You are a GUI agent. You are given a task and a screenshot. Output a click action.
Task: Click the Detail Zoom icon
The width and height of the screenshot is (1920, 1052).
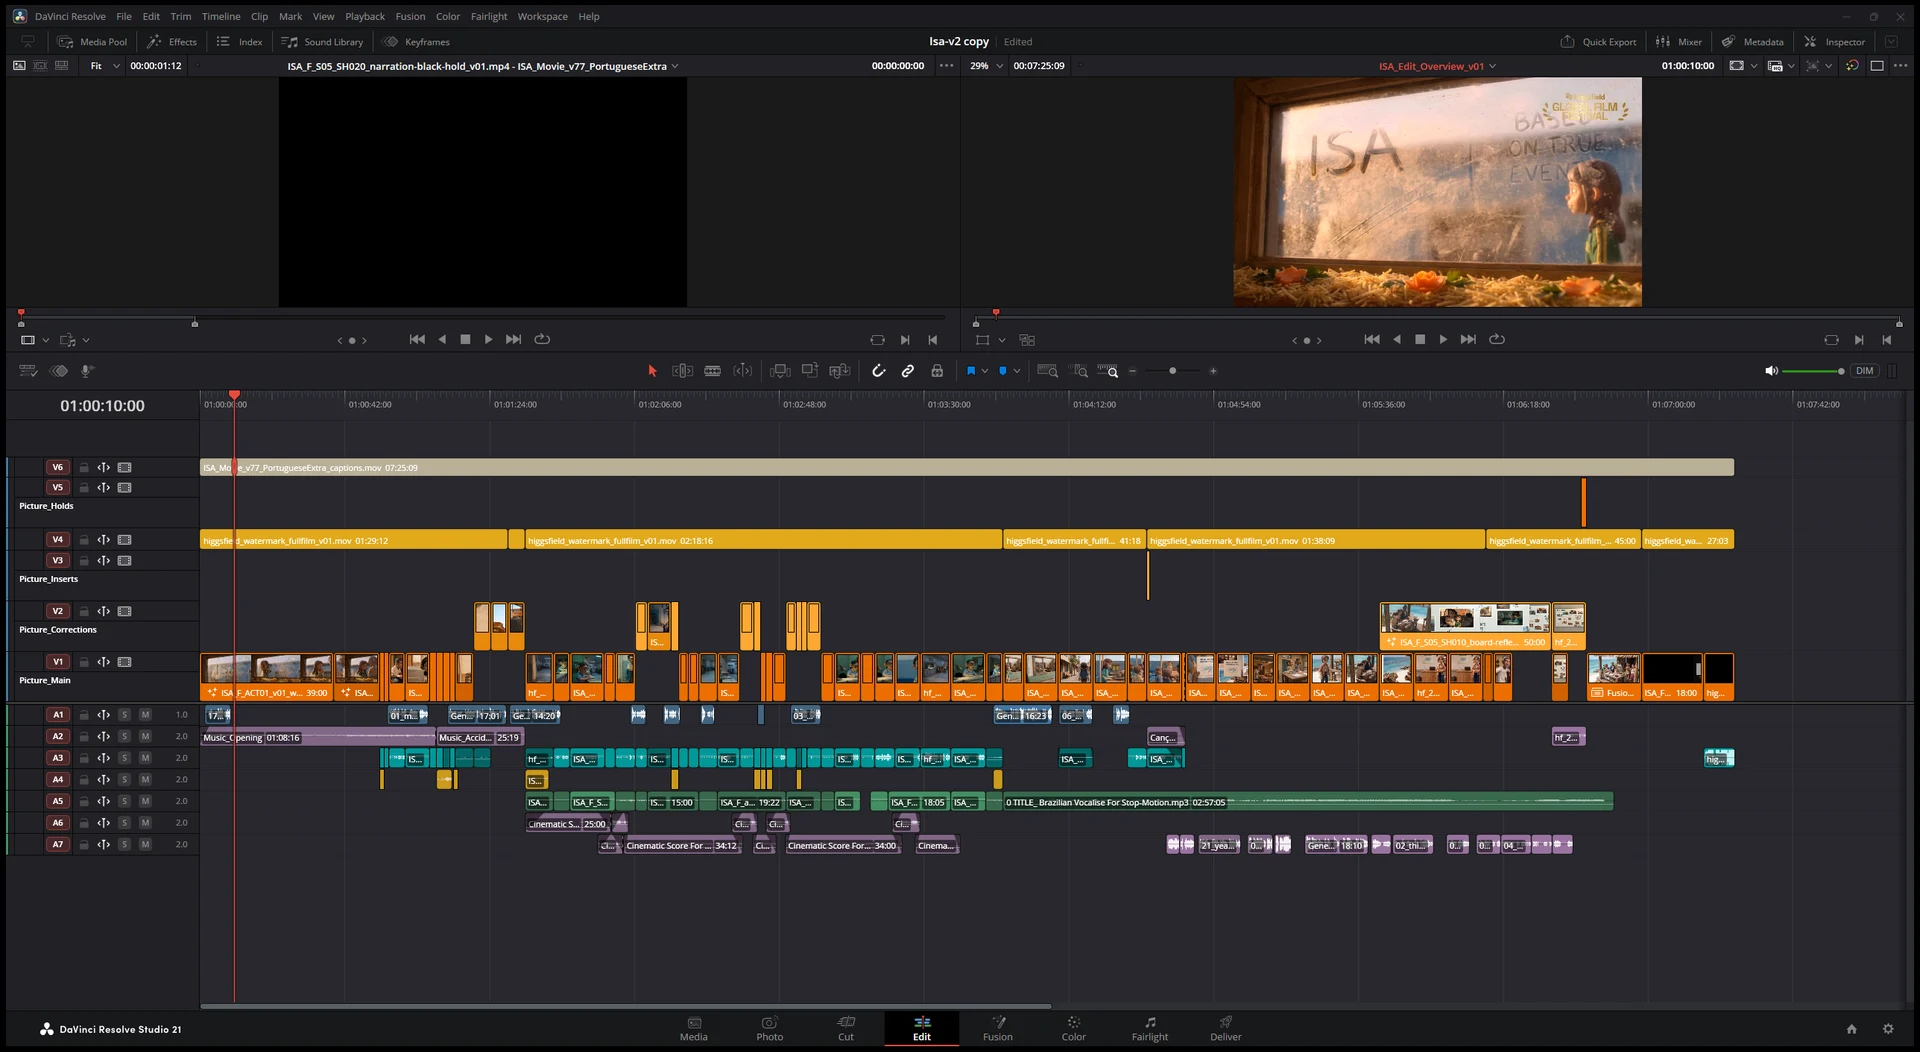(1079, 371)
